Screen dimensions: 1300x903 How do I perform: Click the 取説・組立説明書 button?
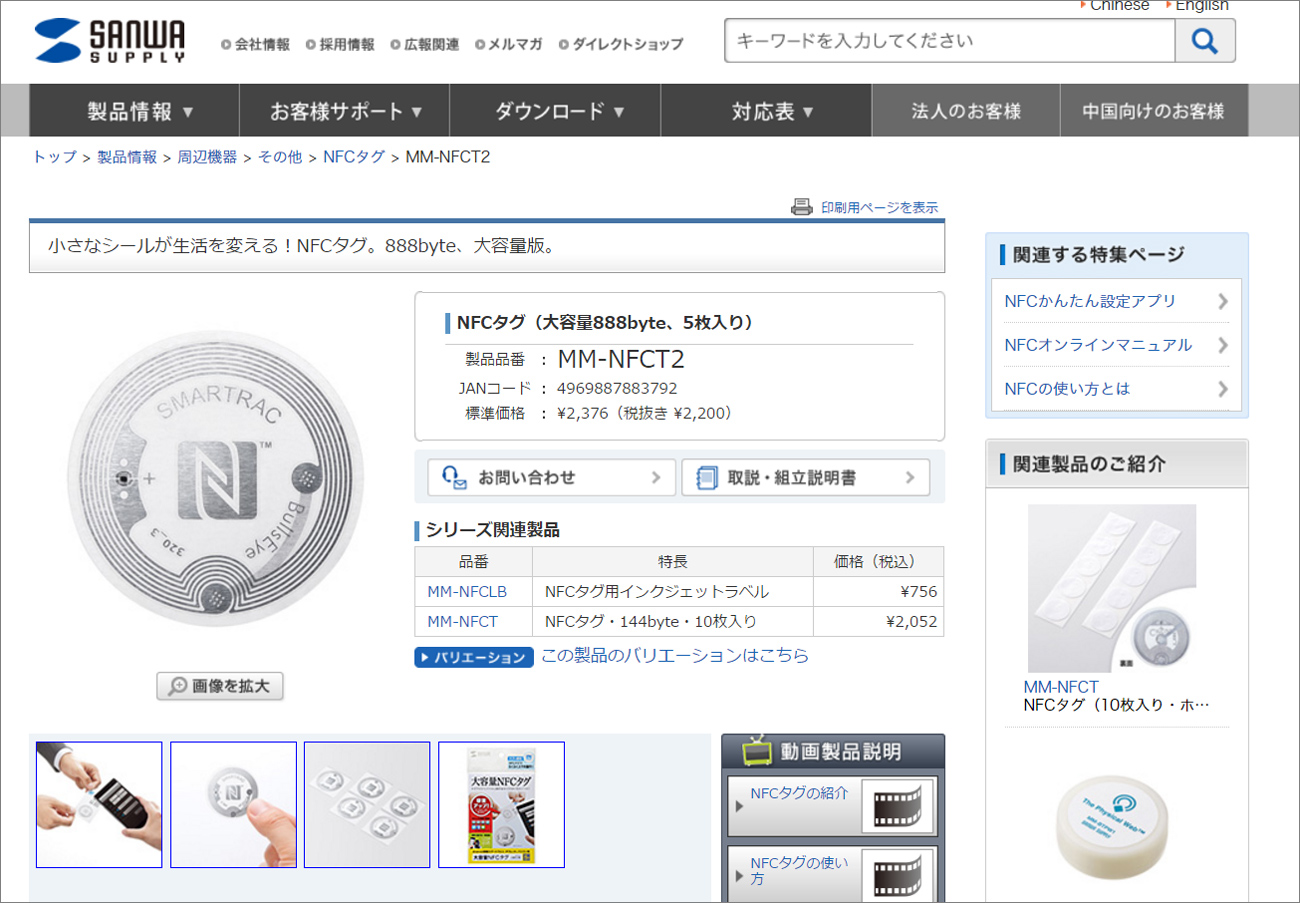coord(806,477)
